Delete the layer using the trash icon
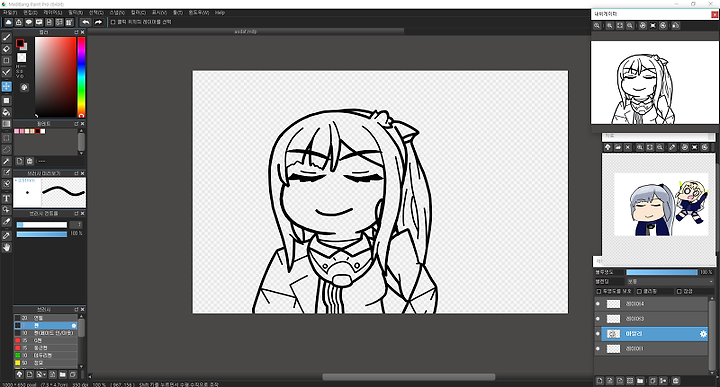This screenshot has height=387, width=720. (676, 381)
